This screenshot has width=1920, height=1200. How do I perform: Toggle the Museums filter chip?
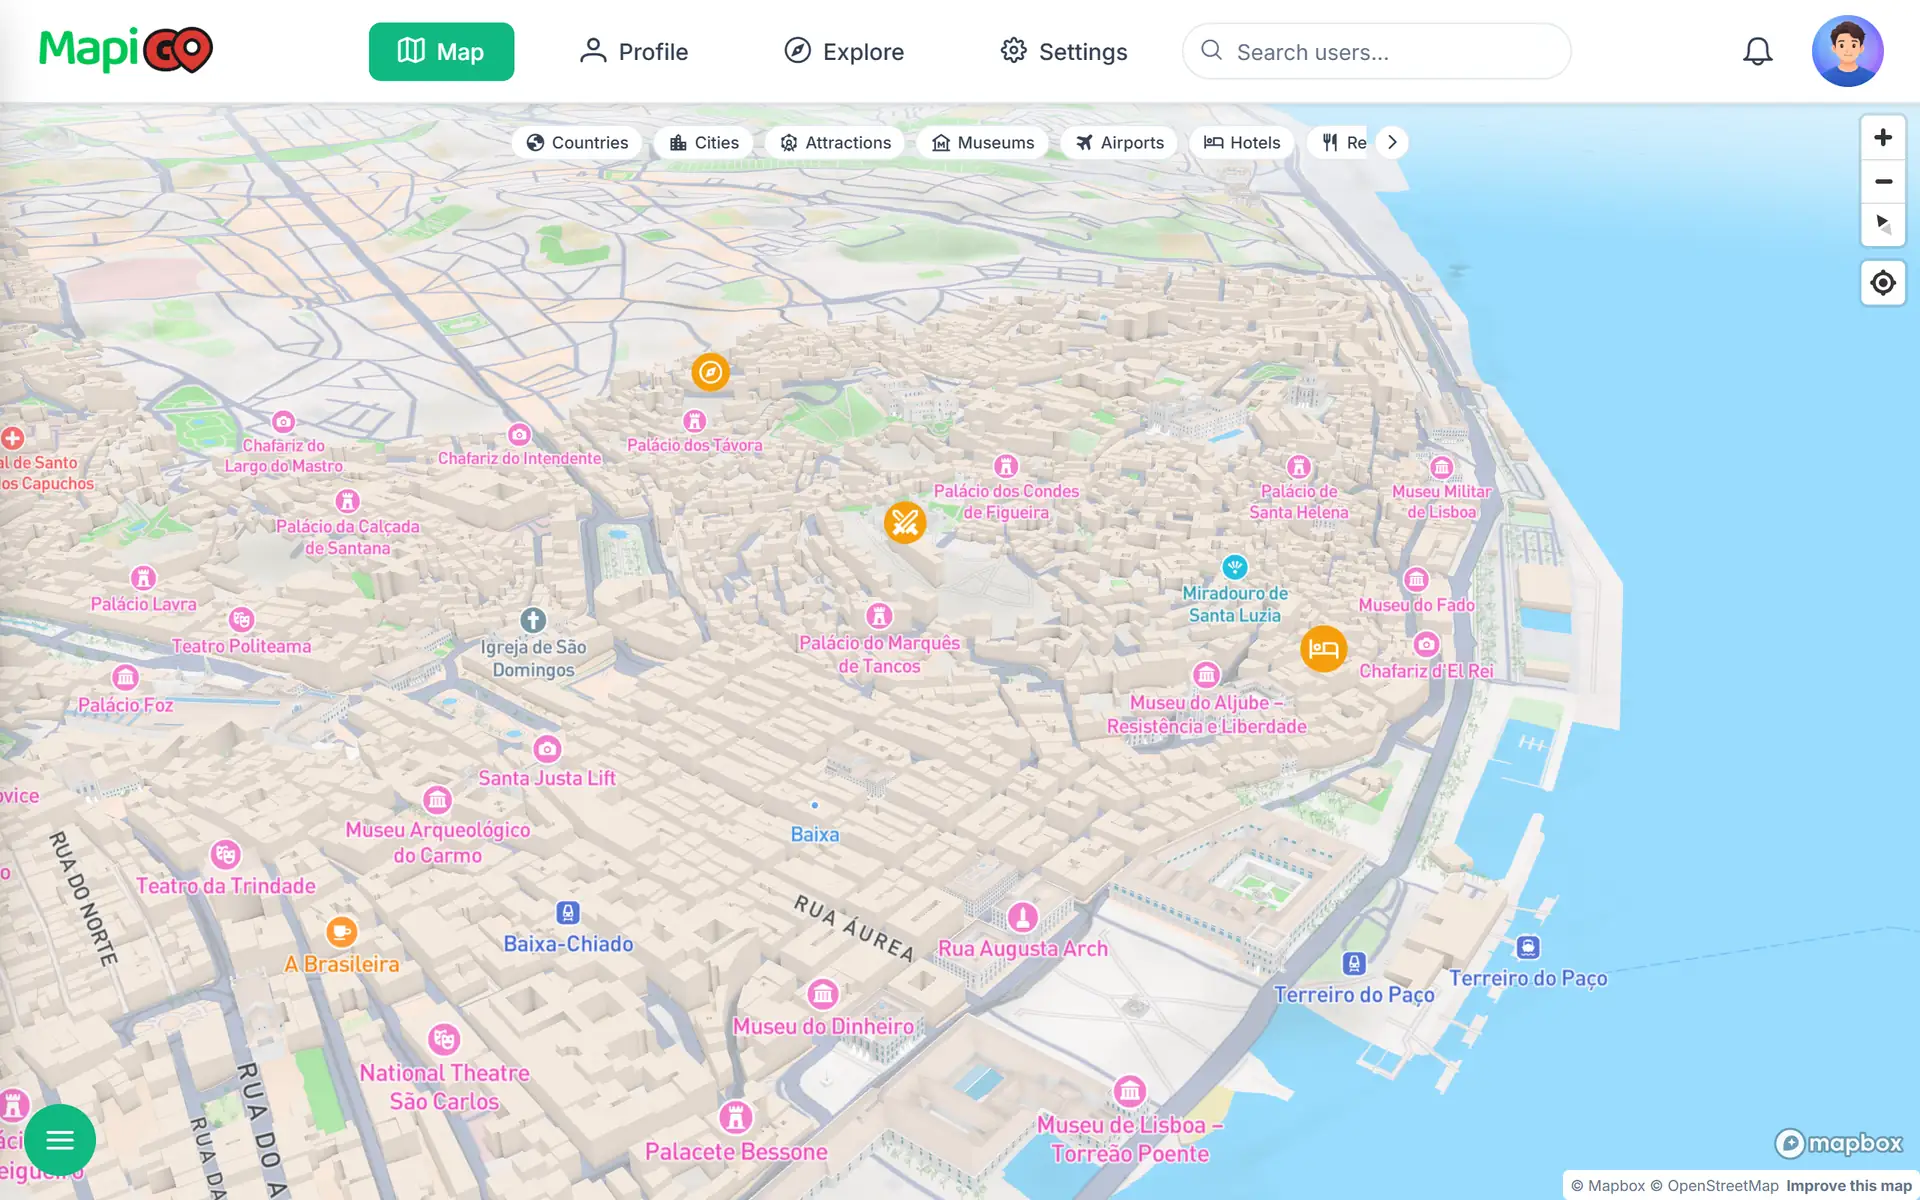click(x=983, y=142)
